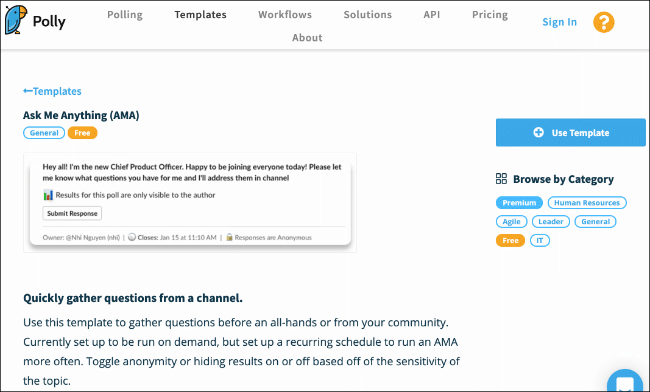
Task: Select the IT category tag
Action: [540, 241]
